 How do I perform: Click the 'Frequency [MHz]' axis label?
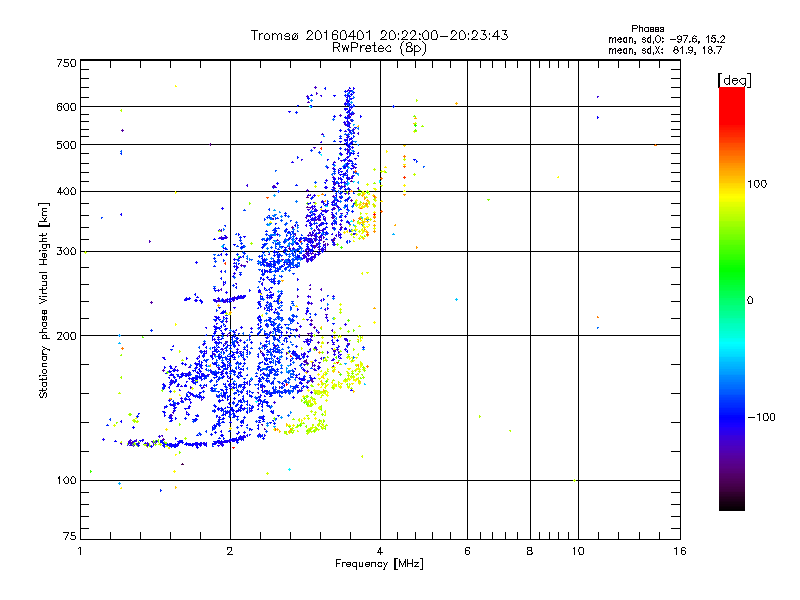379,564
